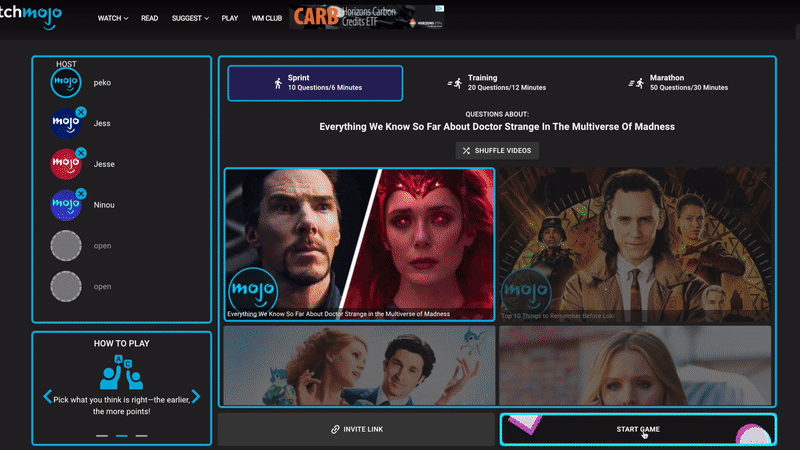This screenshot has height=450, width=800.
Task: Click the Shuffle Videos button
Action: [498, 150]
